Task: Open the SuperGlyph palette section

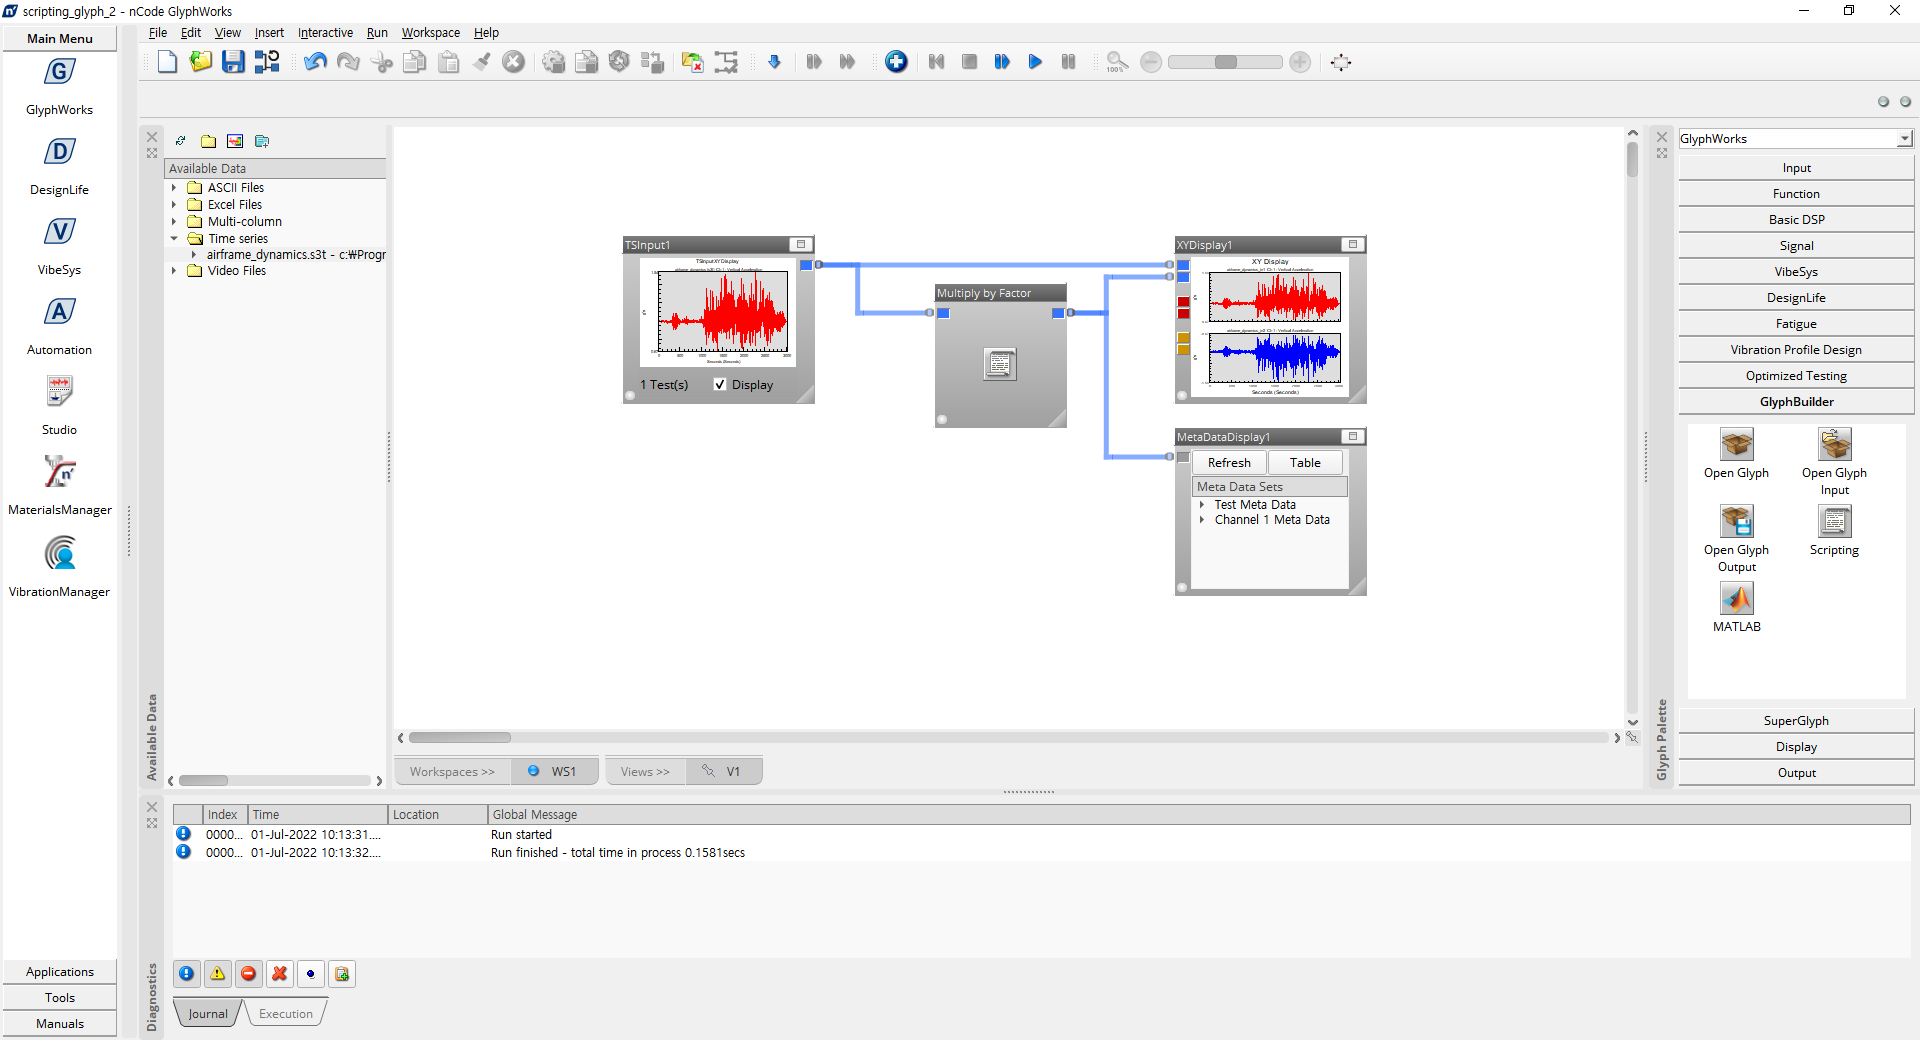Action: (x=1796, y=721)
